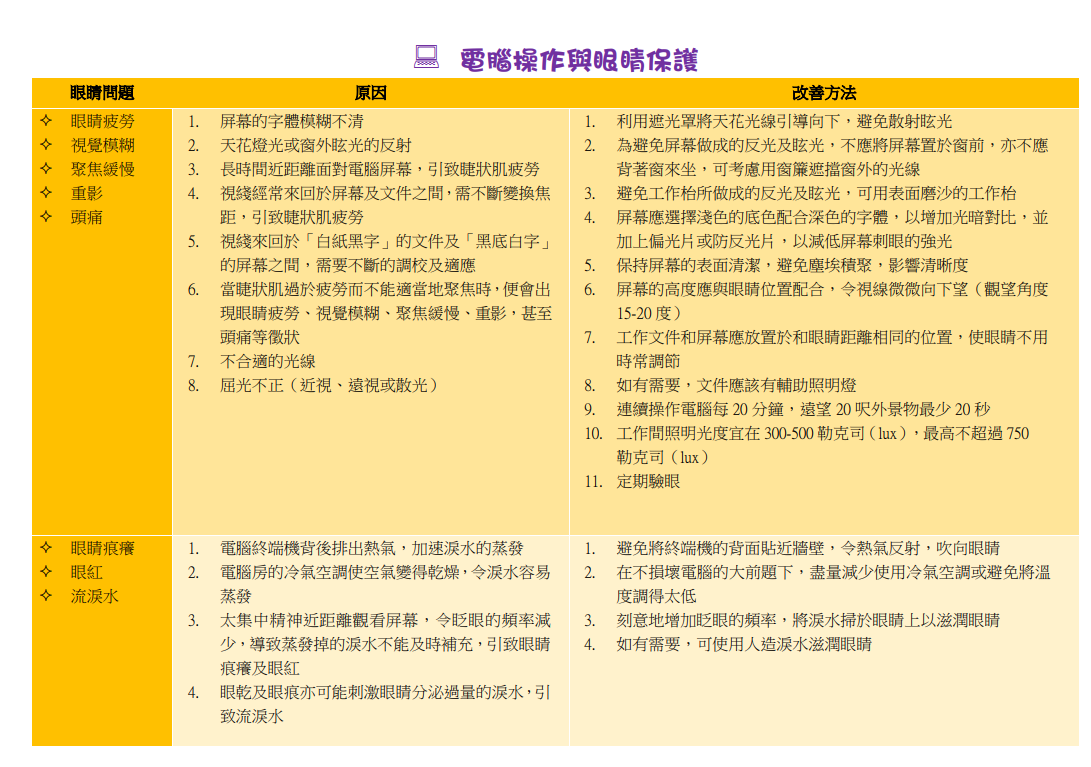1091x767 pixels.
Task: Click the diamond bullet before 聚焦緩慢
Action: click(x=46, y=169)
